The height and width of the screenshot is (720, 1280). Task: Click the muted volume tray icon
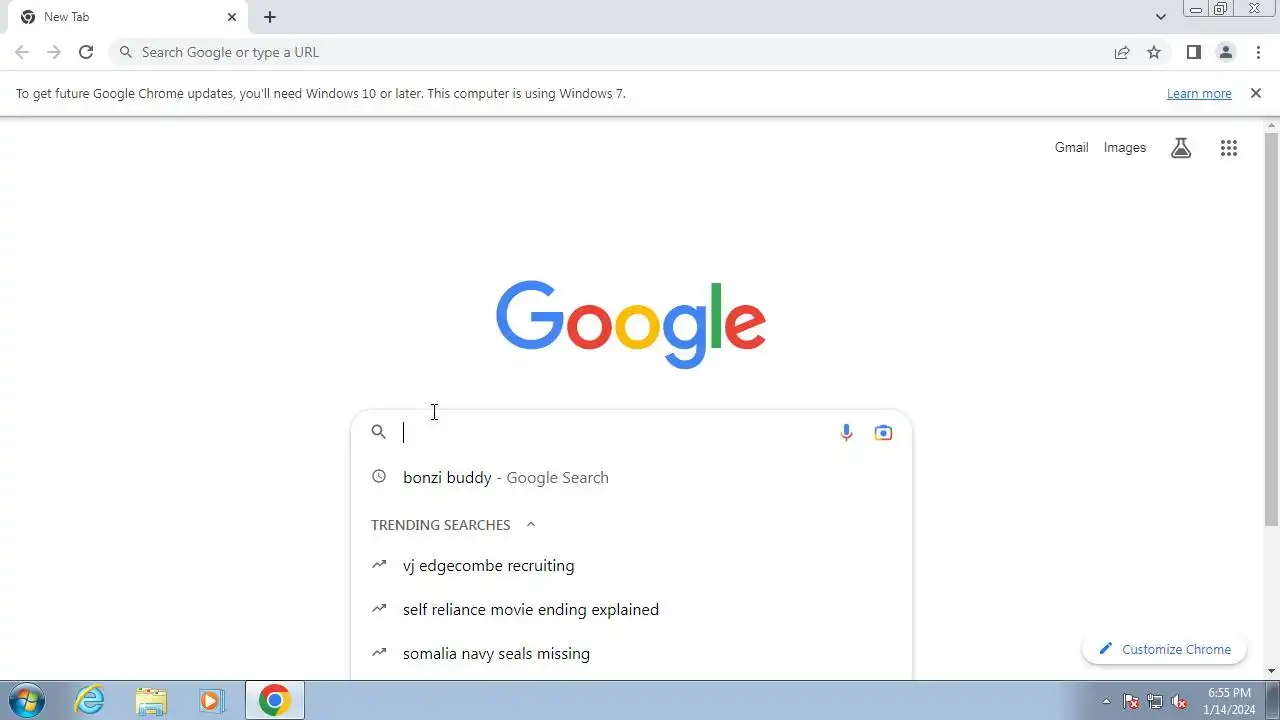pyautogui.click(x=1180, y=701)
